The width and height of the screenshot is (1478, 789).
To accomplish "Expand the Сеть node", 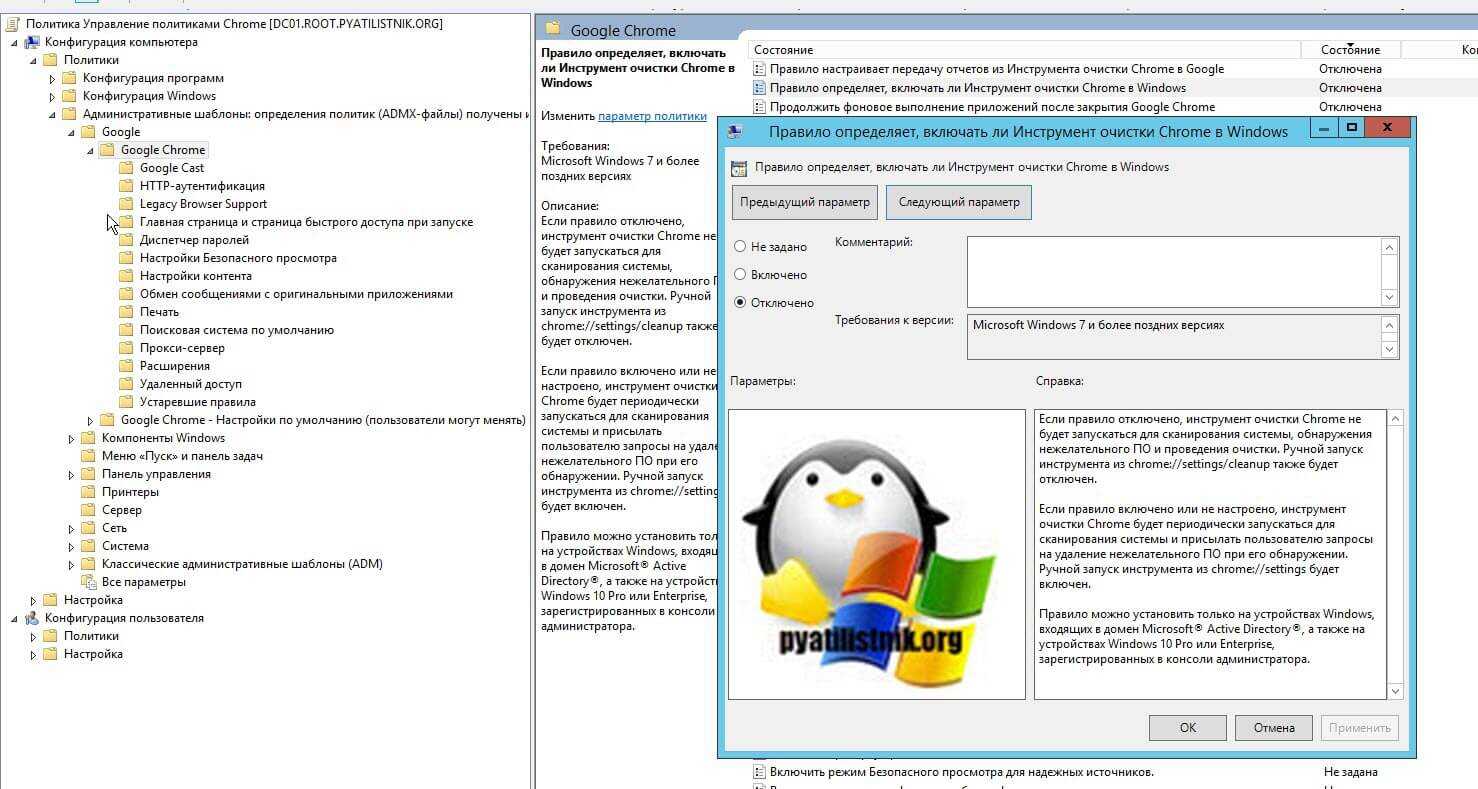I will 72,528.
